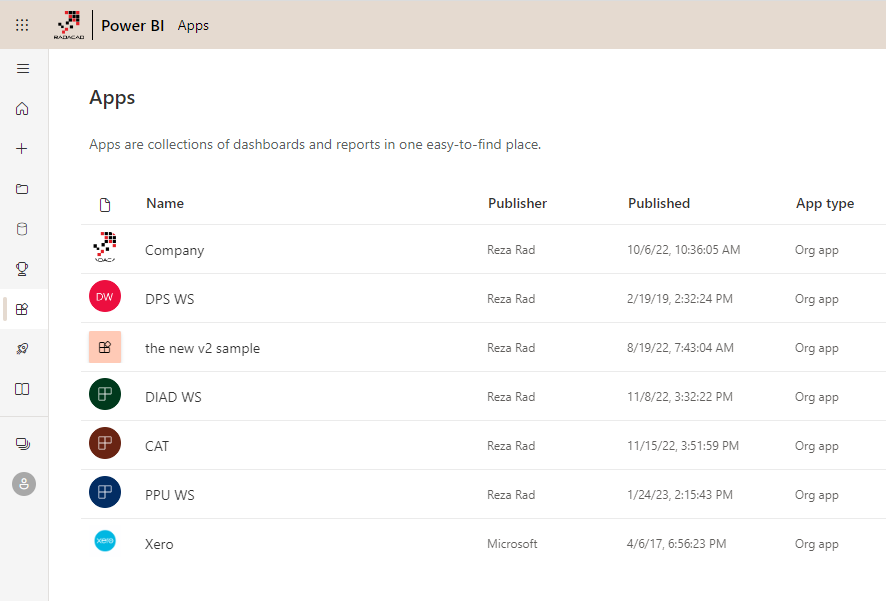Viewport: 886px width, 601px height.
Task: Open the DPS WS app
Action: coord(172,299)
